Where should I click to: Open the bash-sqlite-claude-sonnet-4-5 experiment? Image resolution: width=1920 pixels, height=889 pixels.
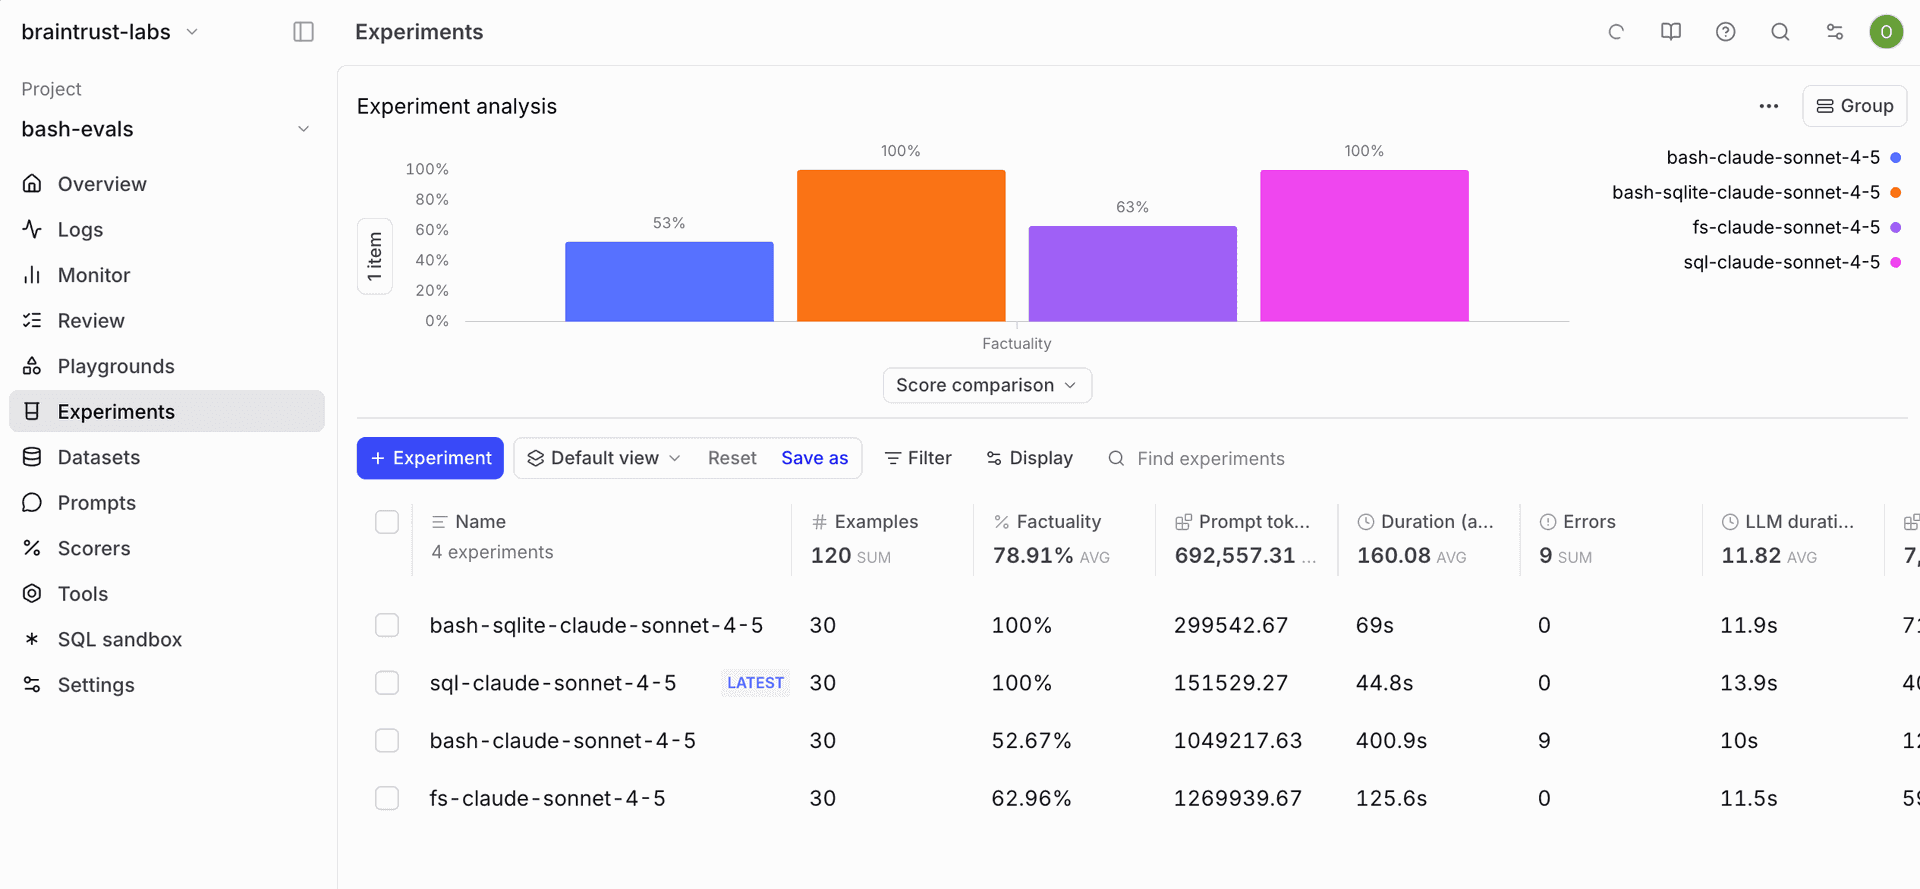click(596, 625)
